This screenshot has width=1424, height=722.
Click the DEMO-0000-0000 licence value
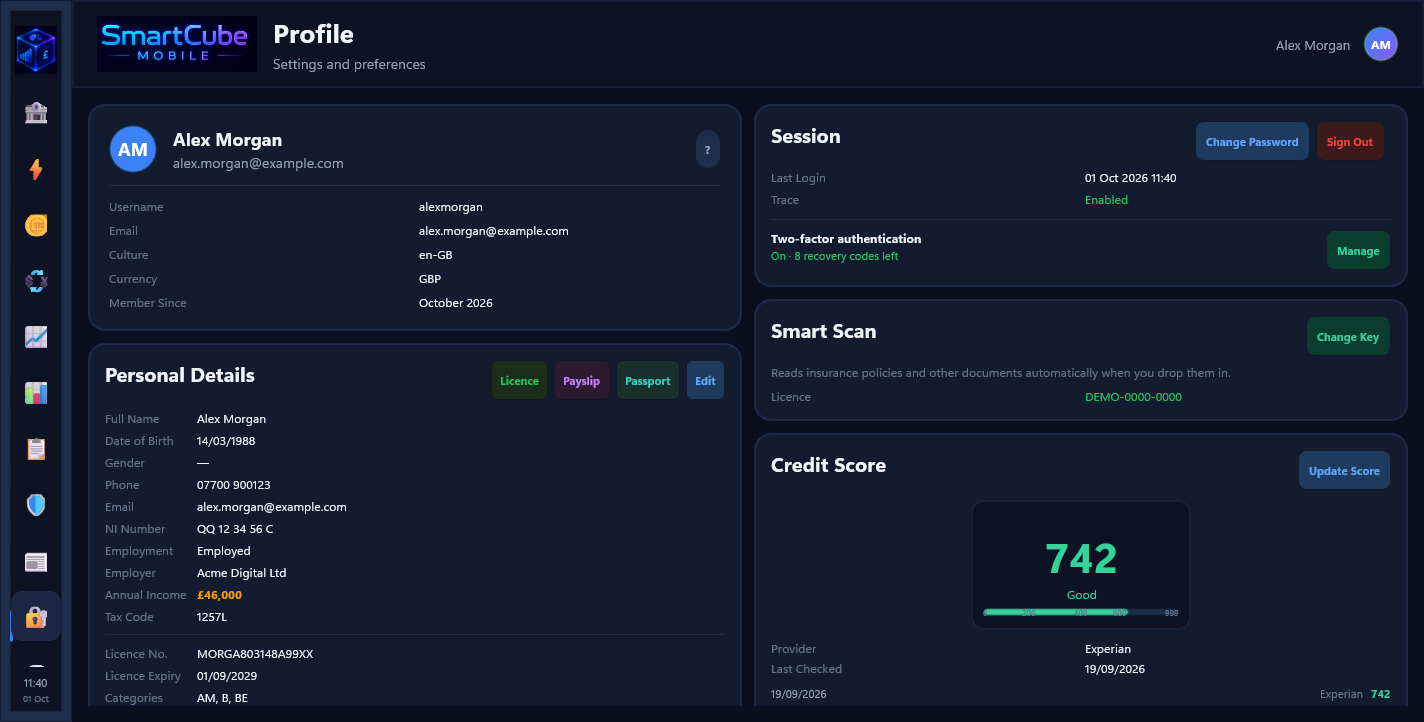point(1133,397)
